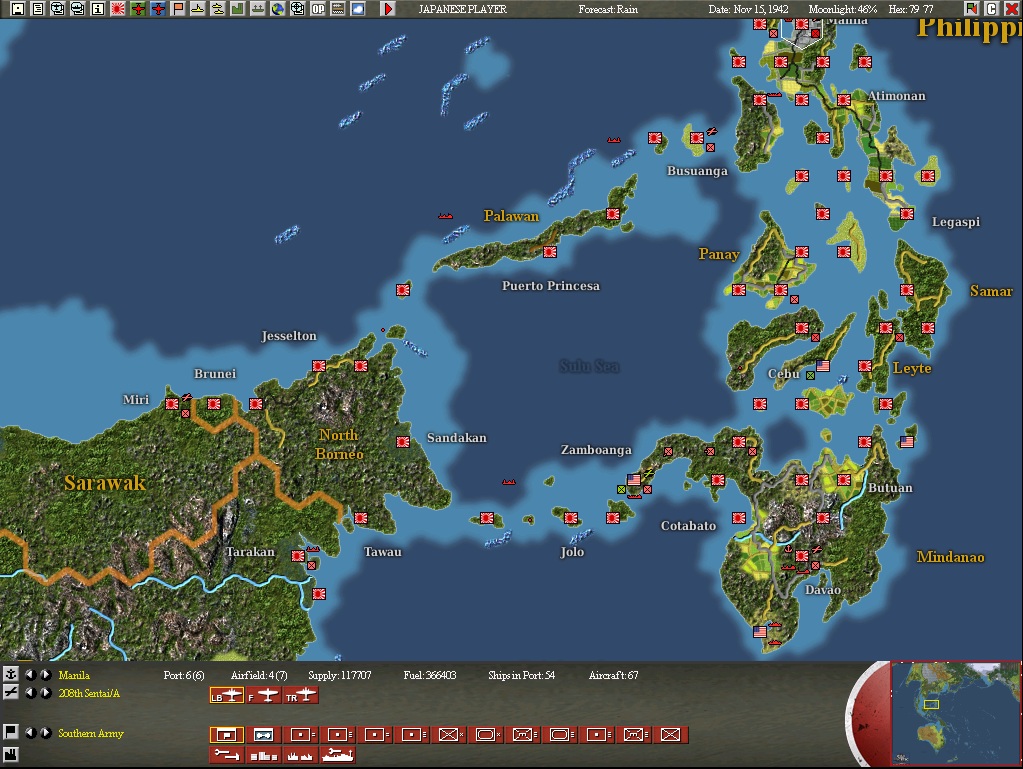The width and height of the screenshot is (1023, 769).
Task: Click the Moonlight: 46% text
Action: click(x=842, y=9)
